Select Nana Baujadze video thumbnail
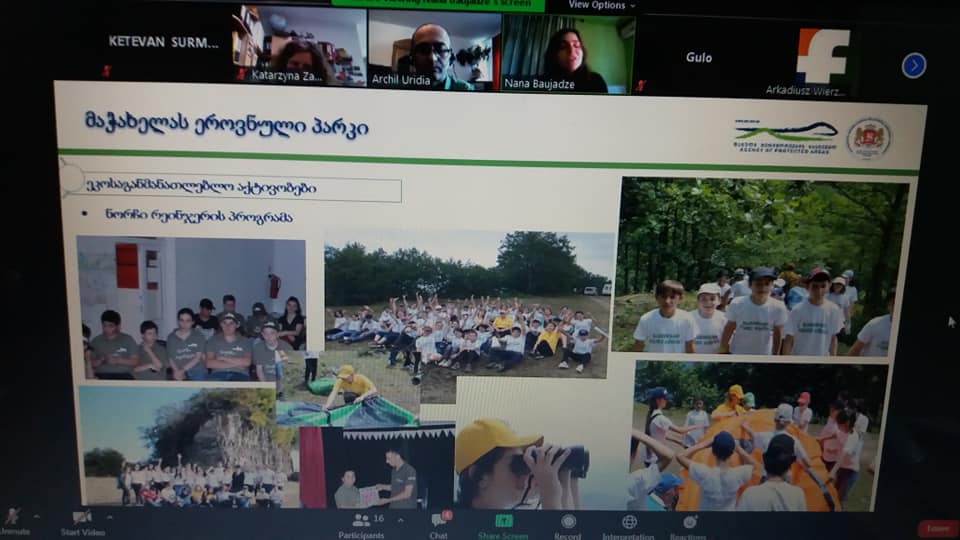The image size is (960, 540). coord(569,54)
